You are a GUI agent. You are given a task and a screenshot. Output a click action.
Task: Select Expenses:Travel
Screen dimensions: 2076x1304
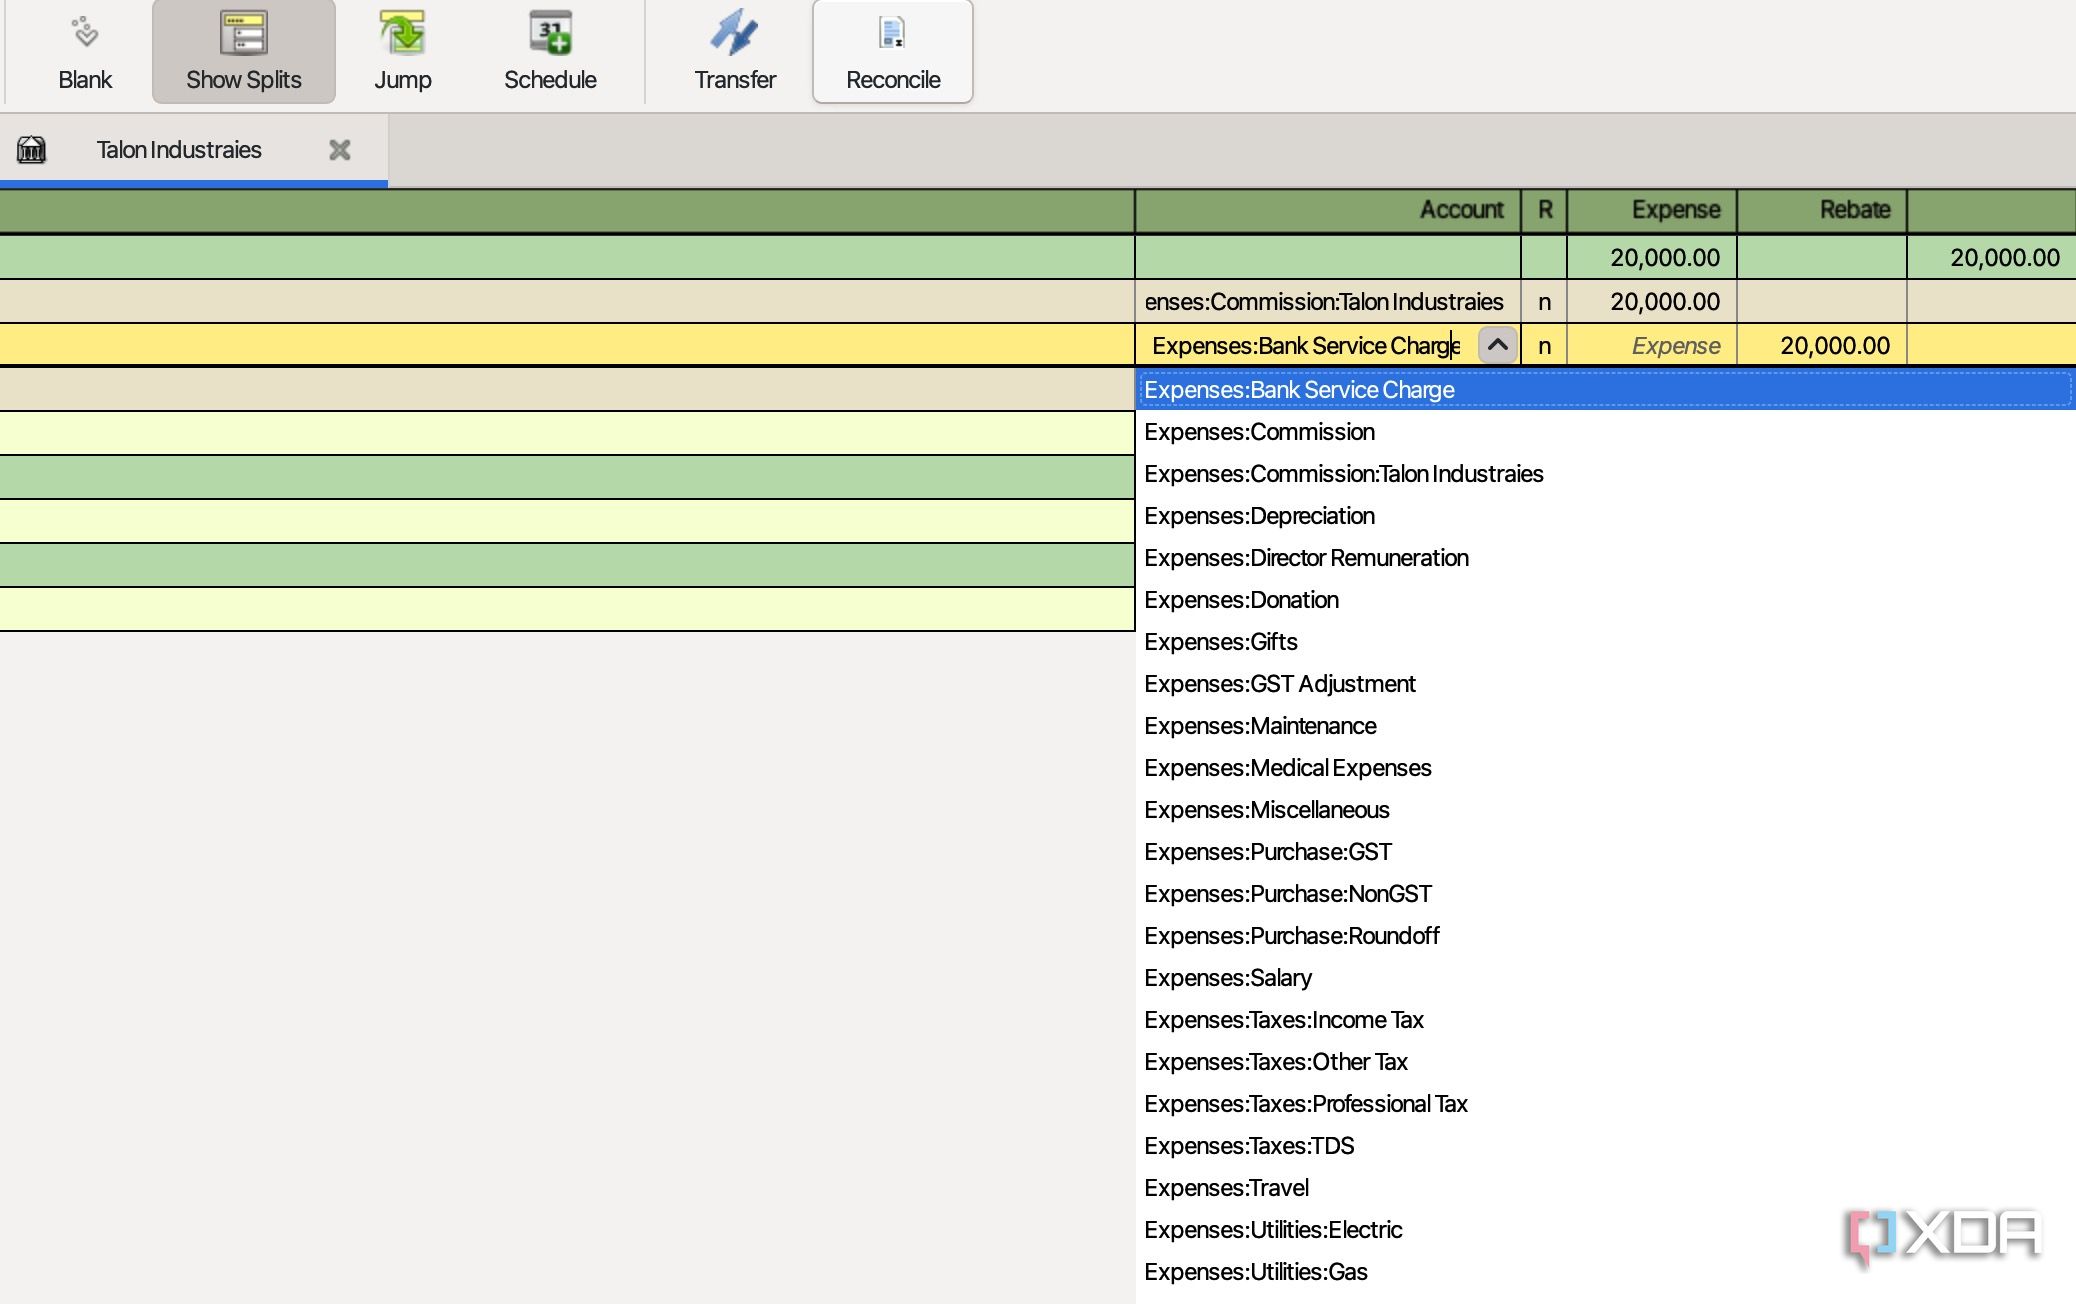point(1605,1188)
